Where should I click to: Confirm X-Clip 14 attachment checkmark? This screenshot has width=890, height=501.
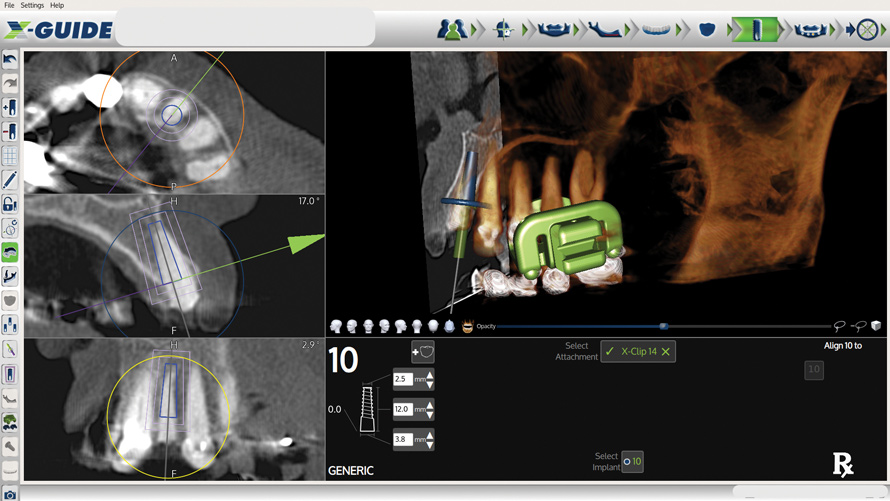(x=611, y=352)
